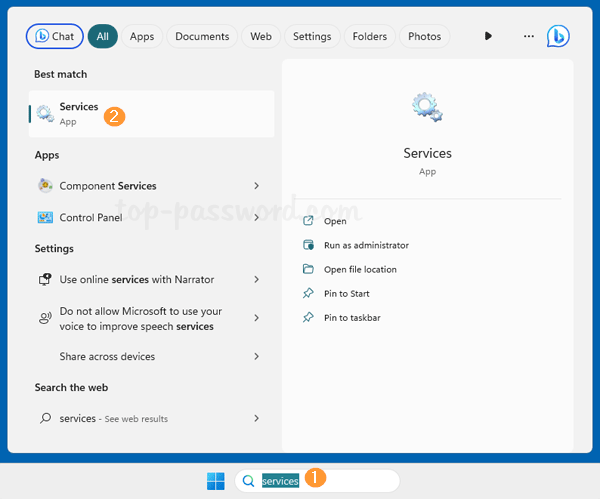Open the Settings filter tab
Image resolution: width=600 pixels, height=499 pixels.
(x=312, y=36)
